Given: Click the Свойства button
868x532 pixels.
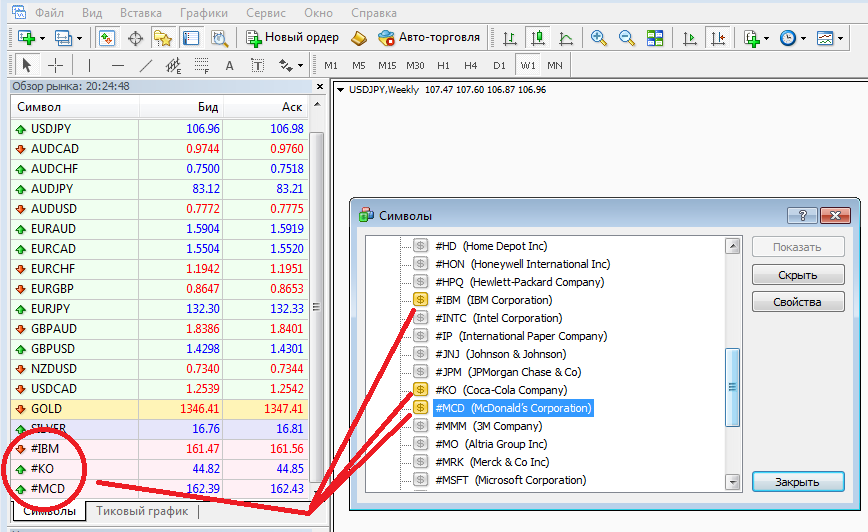Looking at the screenshot, I should point(798,302).
